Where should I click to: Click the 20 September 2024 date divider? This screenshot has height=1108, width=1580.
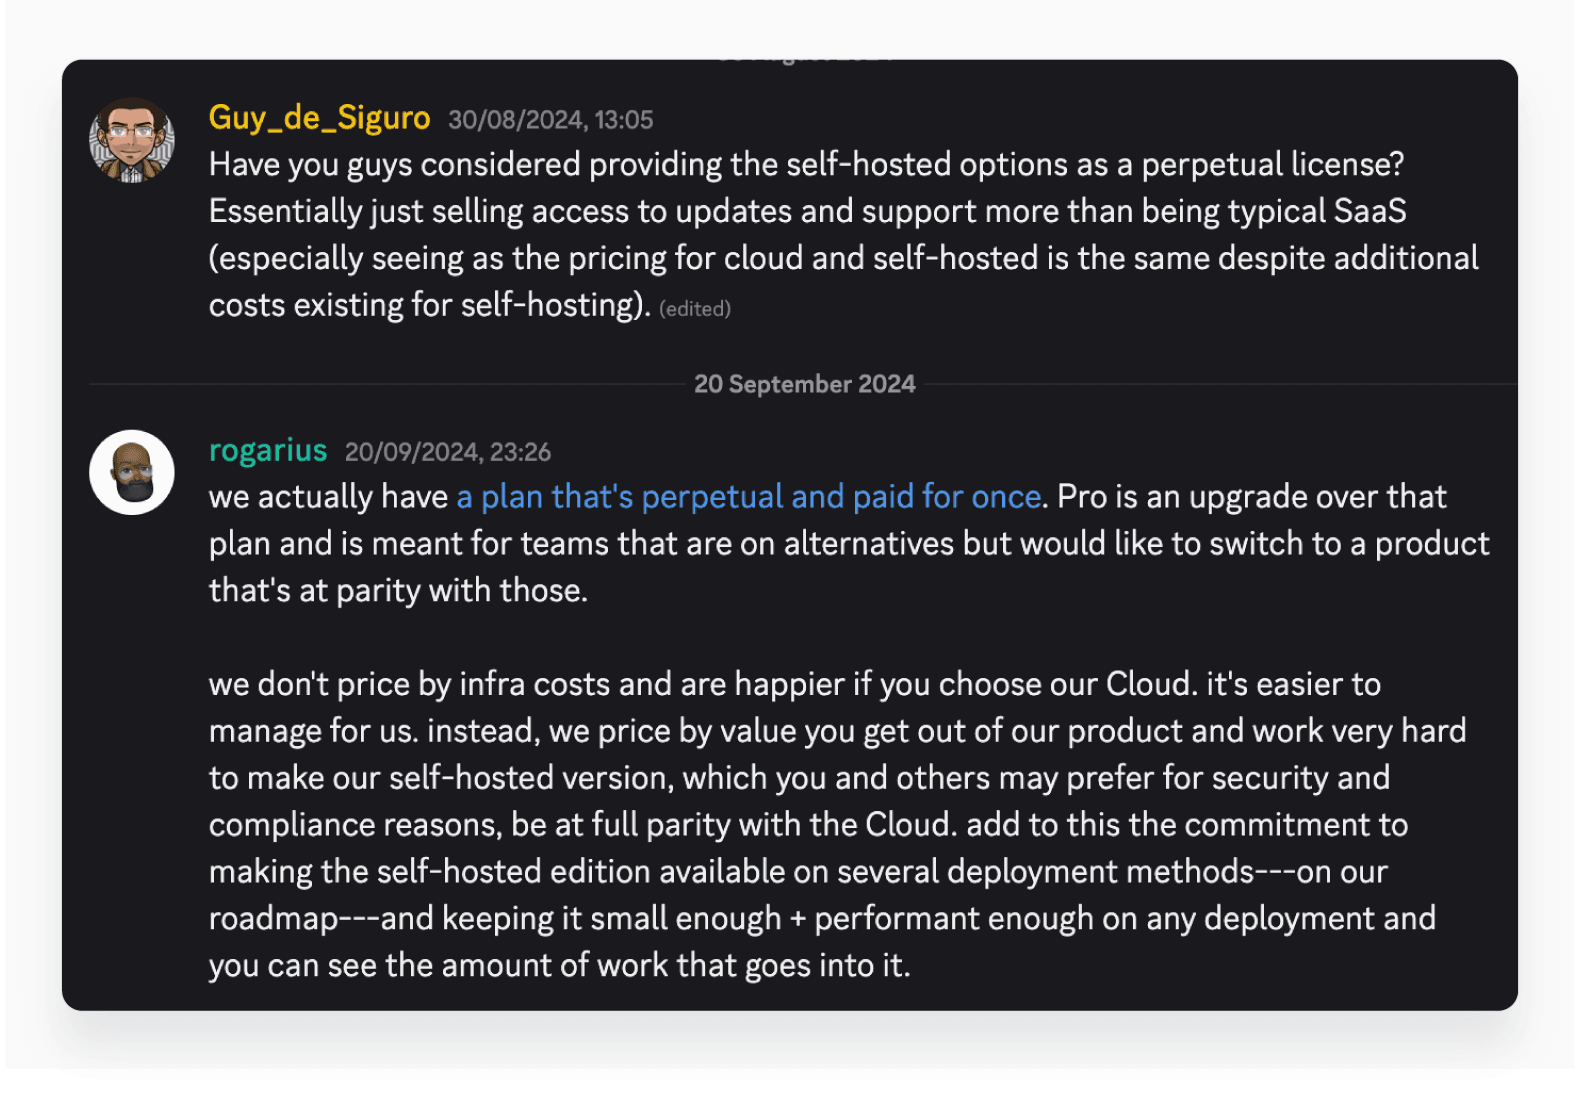point(806,383)
